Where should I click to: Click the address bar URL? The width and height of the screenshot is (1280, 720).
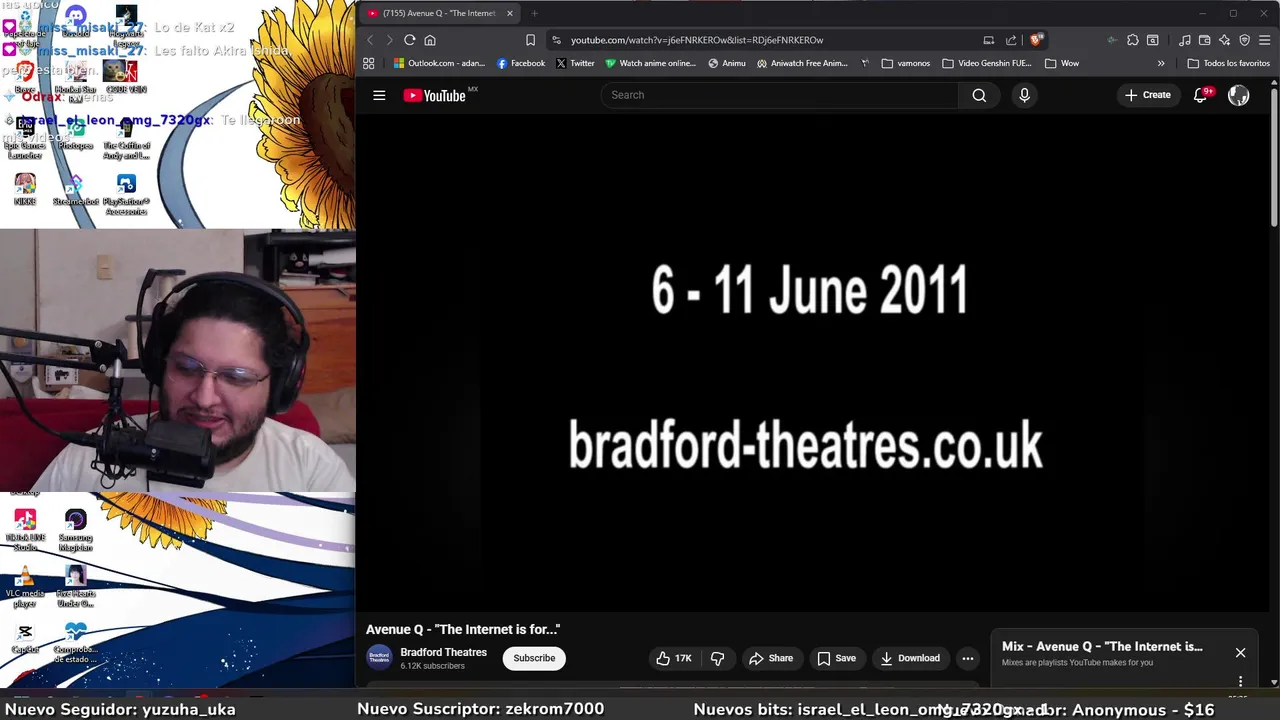click(x=697, y=40)
